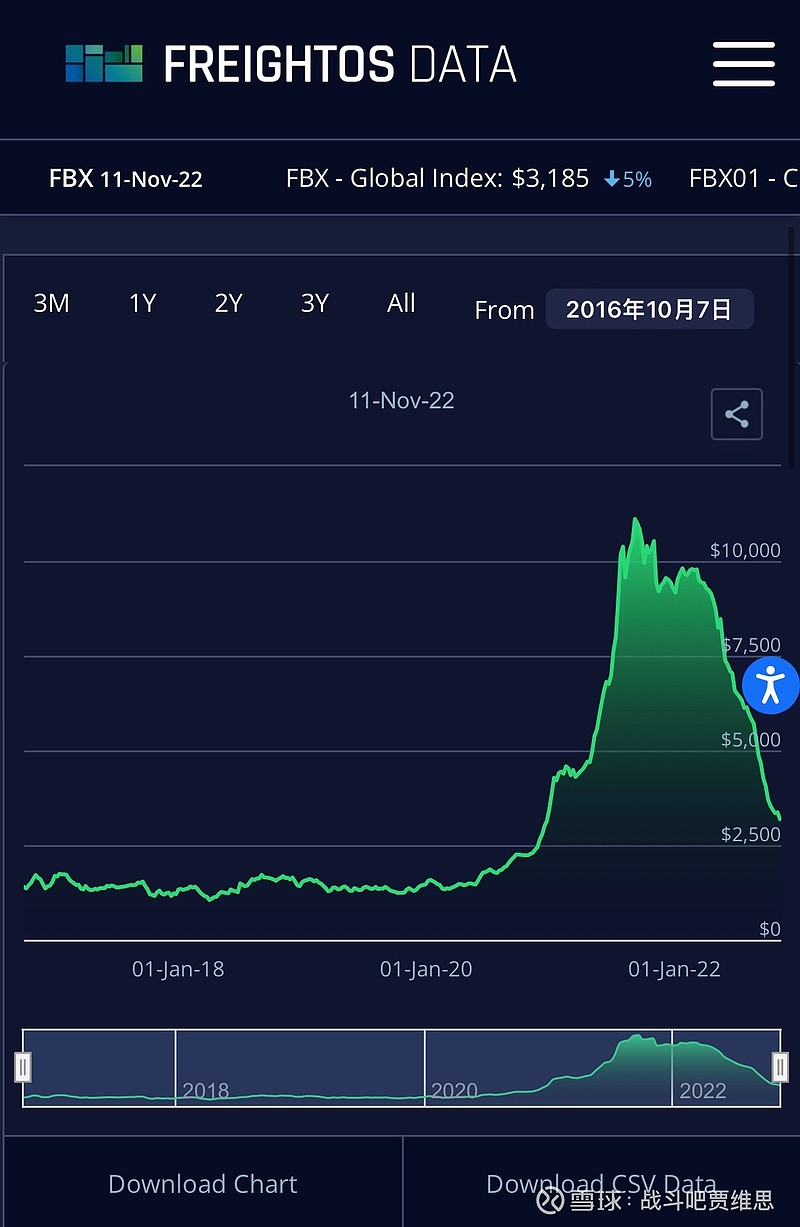This screenshot has width=800, height=1227.
Task: Click the blue accessibility widget icon
Action: tap(770, 686)
